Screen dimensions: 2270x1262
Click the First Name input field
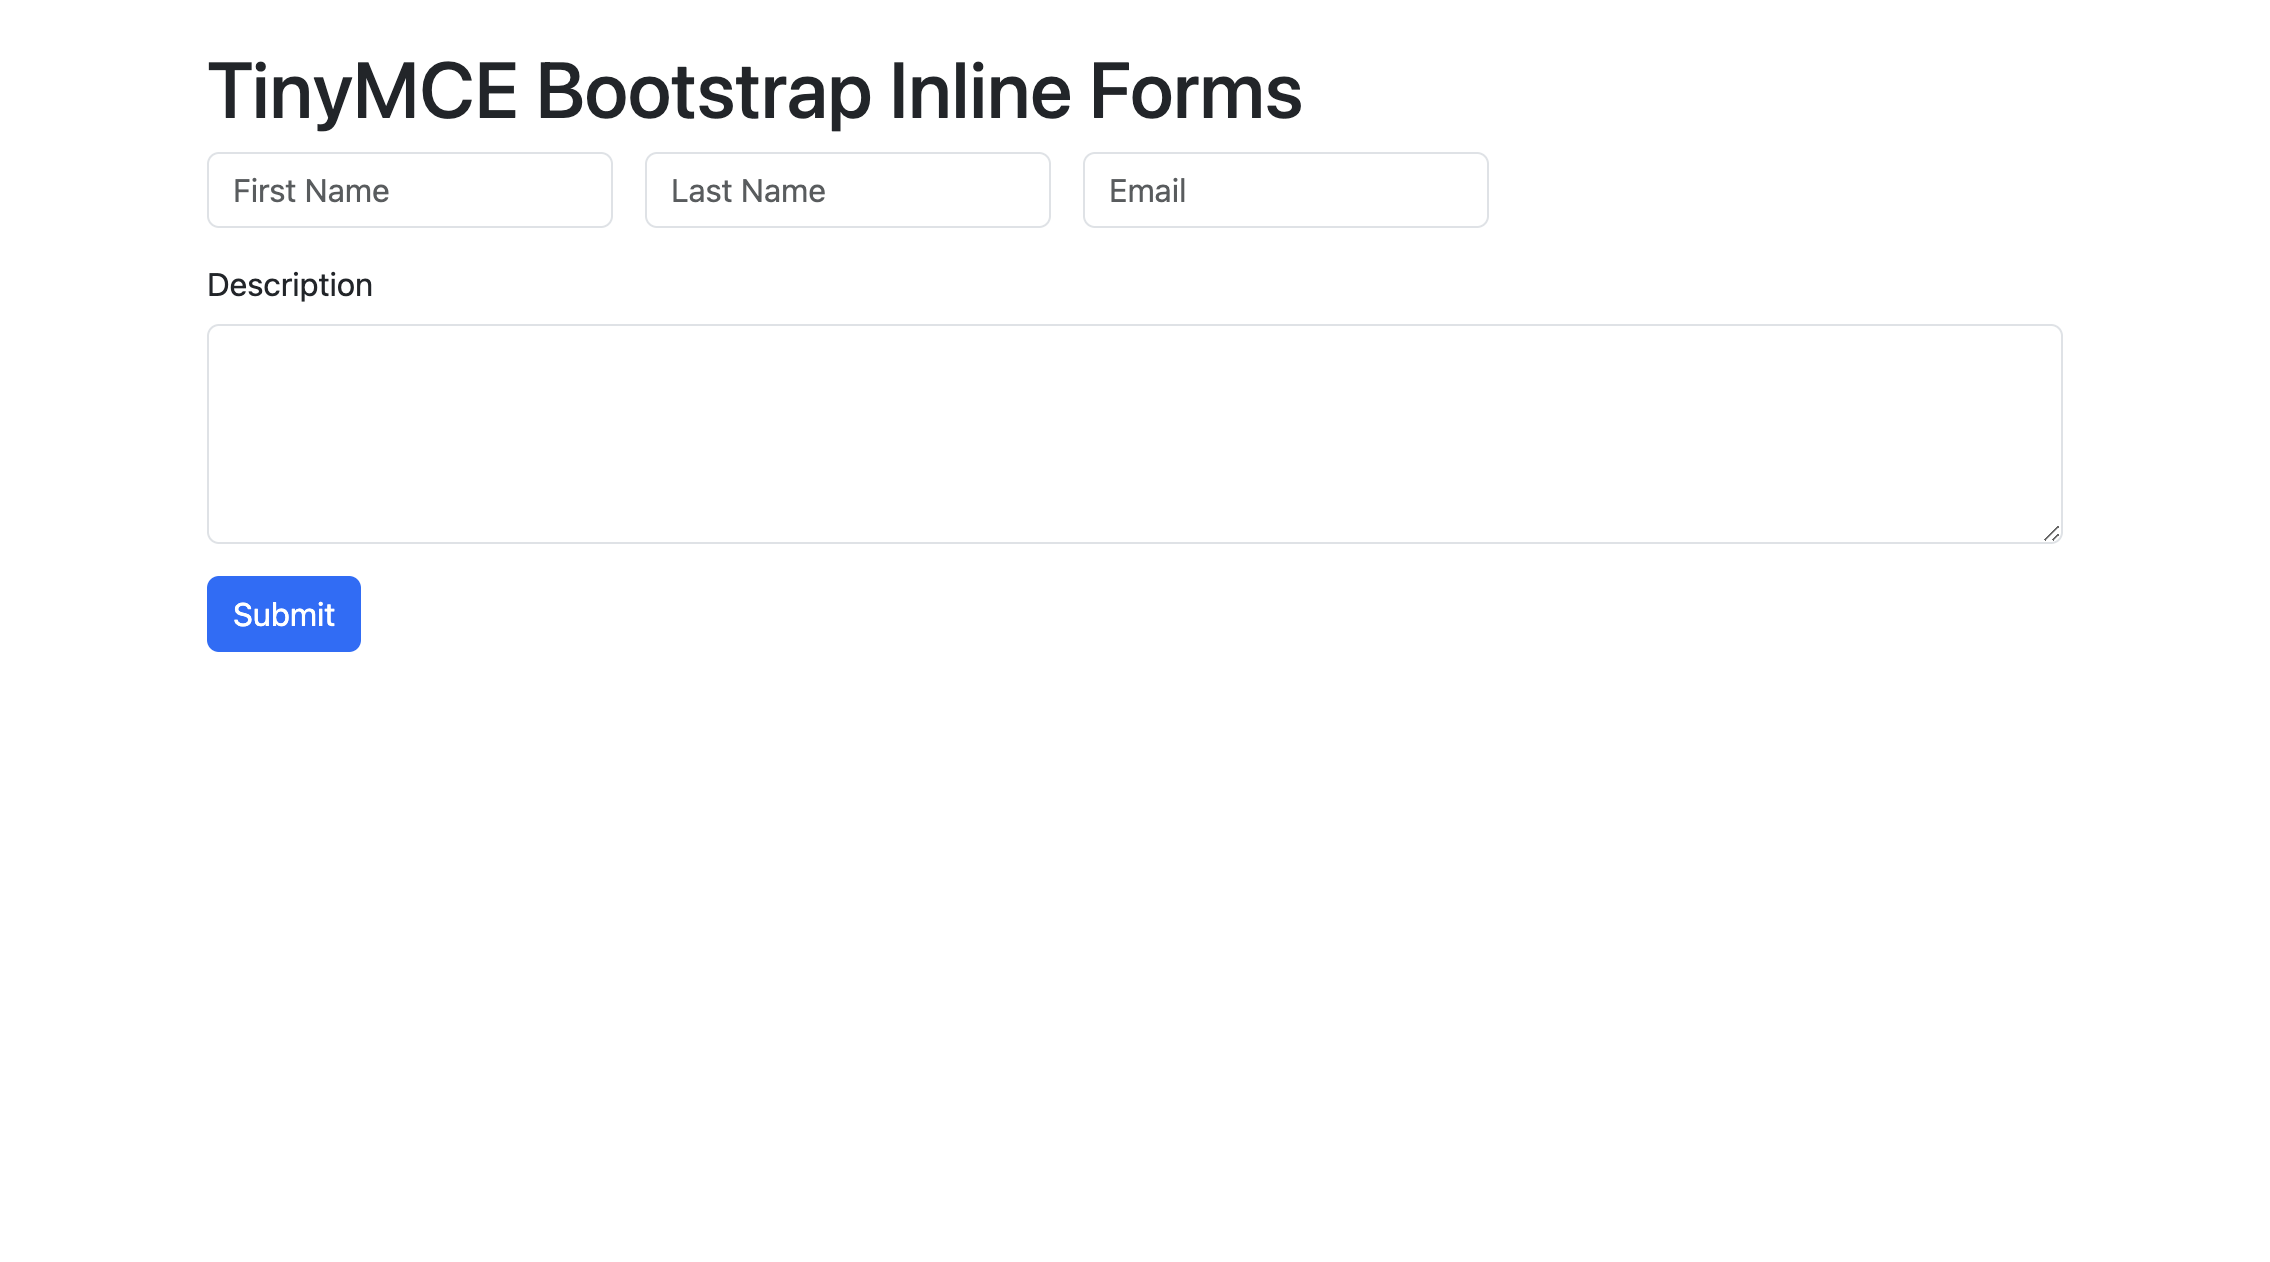(409, 190)
